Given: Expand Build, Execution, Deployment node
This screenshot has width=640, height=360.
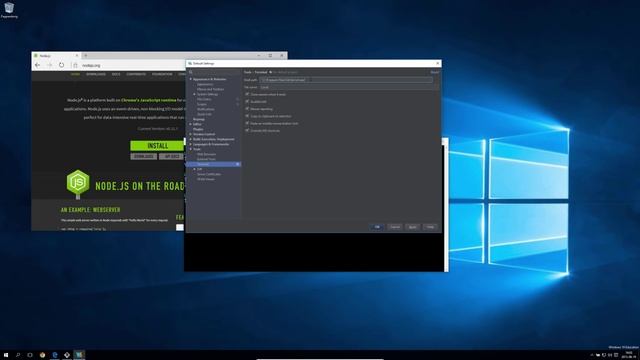Looking at the screenshot, I should [191, 139].
